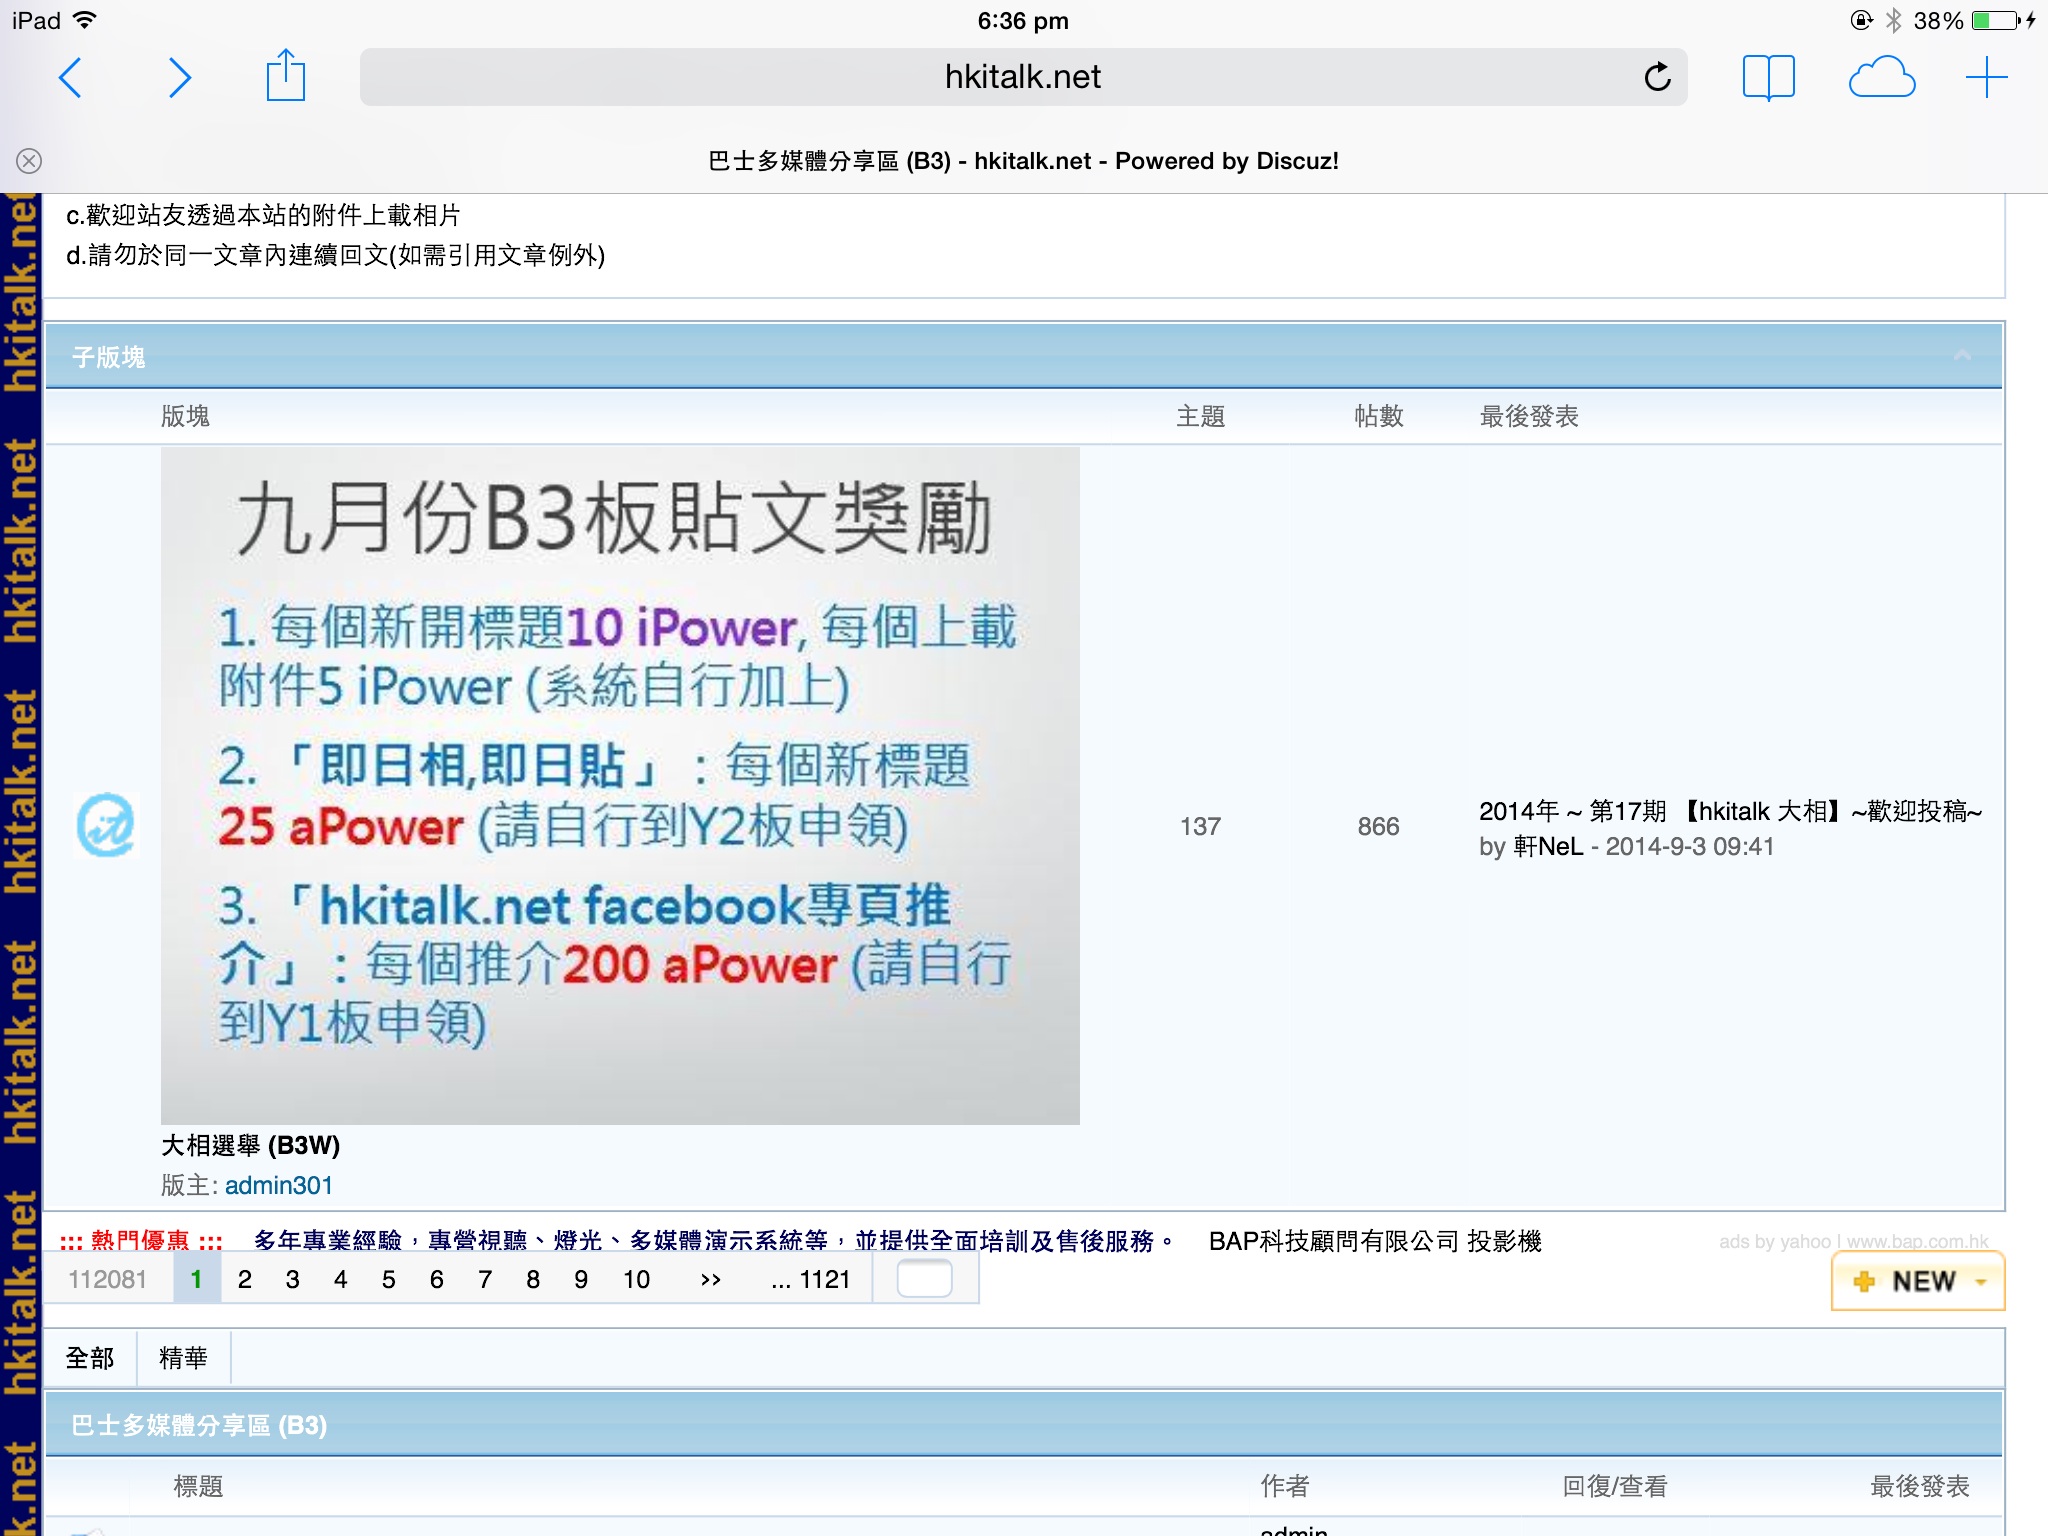The height and width of the screenshot is (1536, 2048).
Task: Open Safari bookmarks book icon
Action: [x=1768, y=77]
